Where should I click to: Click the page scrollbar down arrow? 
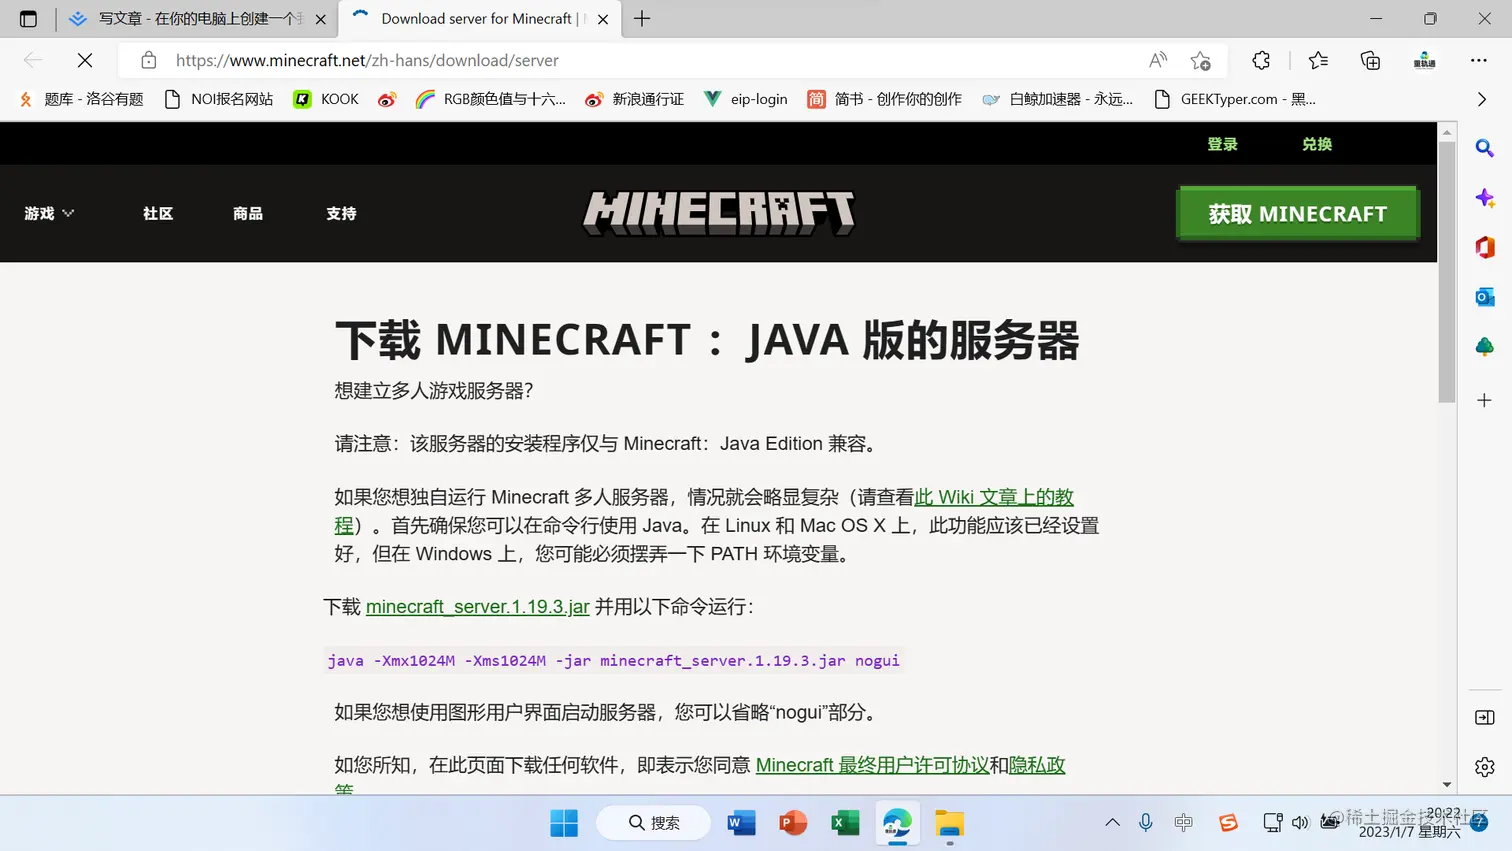1447,785
